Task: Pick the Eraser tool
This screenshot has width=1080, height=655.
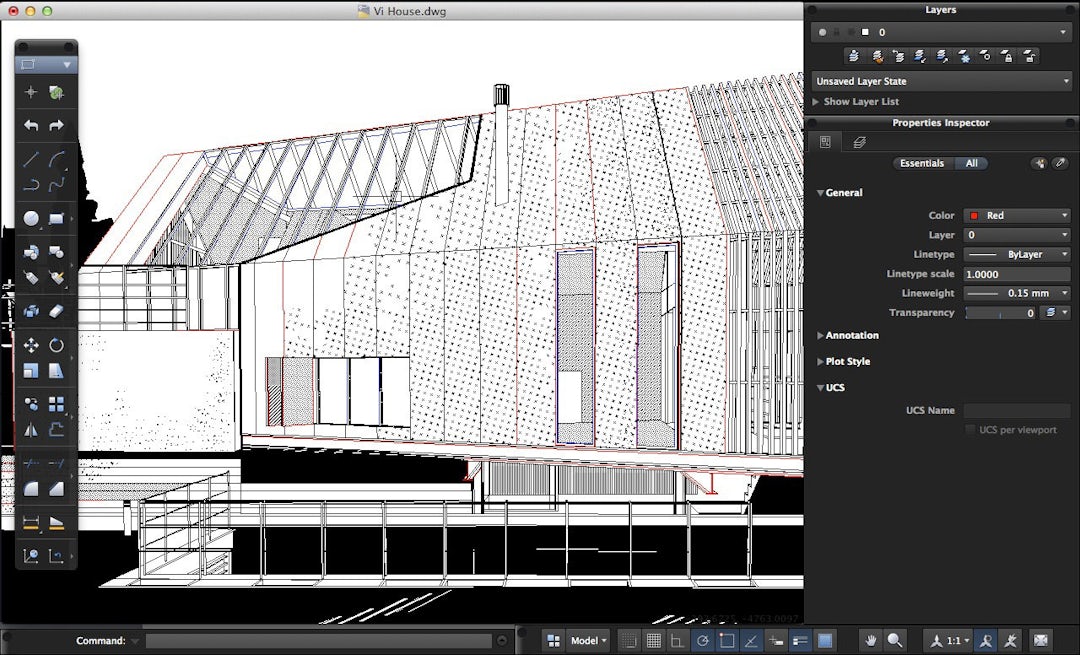Action: 56,311
